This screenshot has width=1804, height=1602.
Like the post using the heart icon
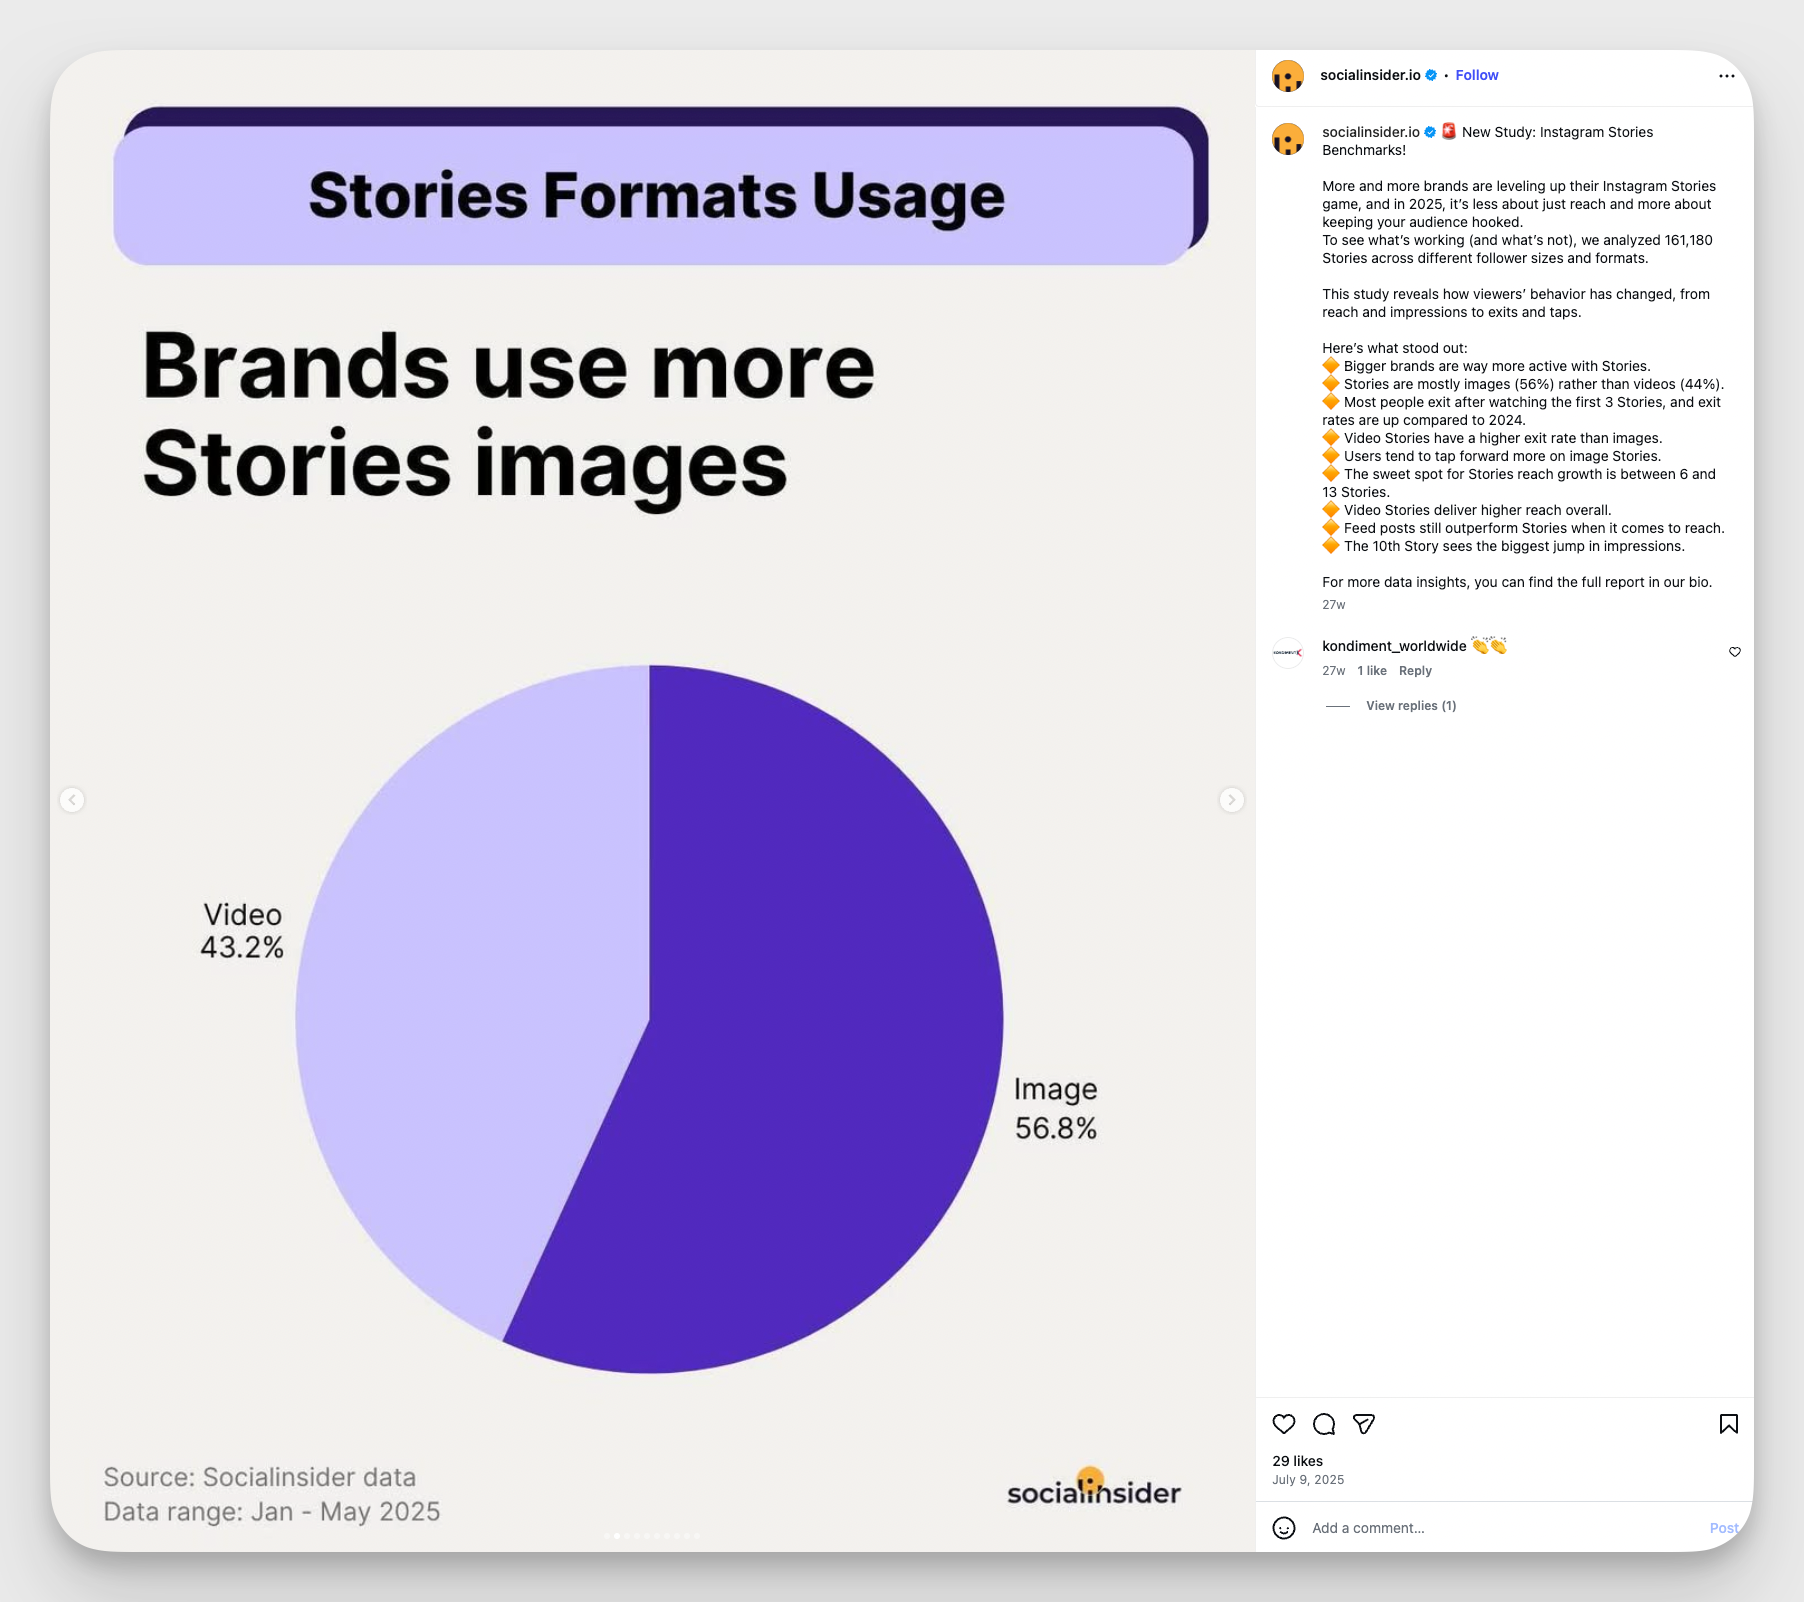click(1283, 1424)
